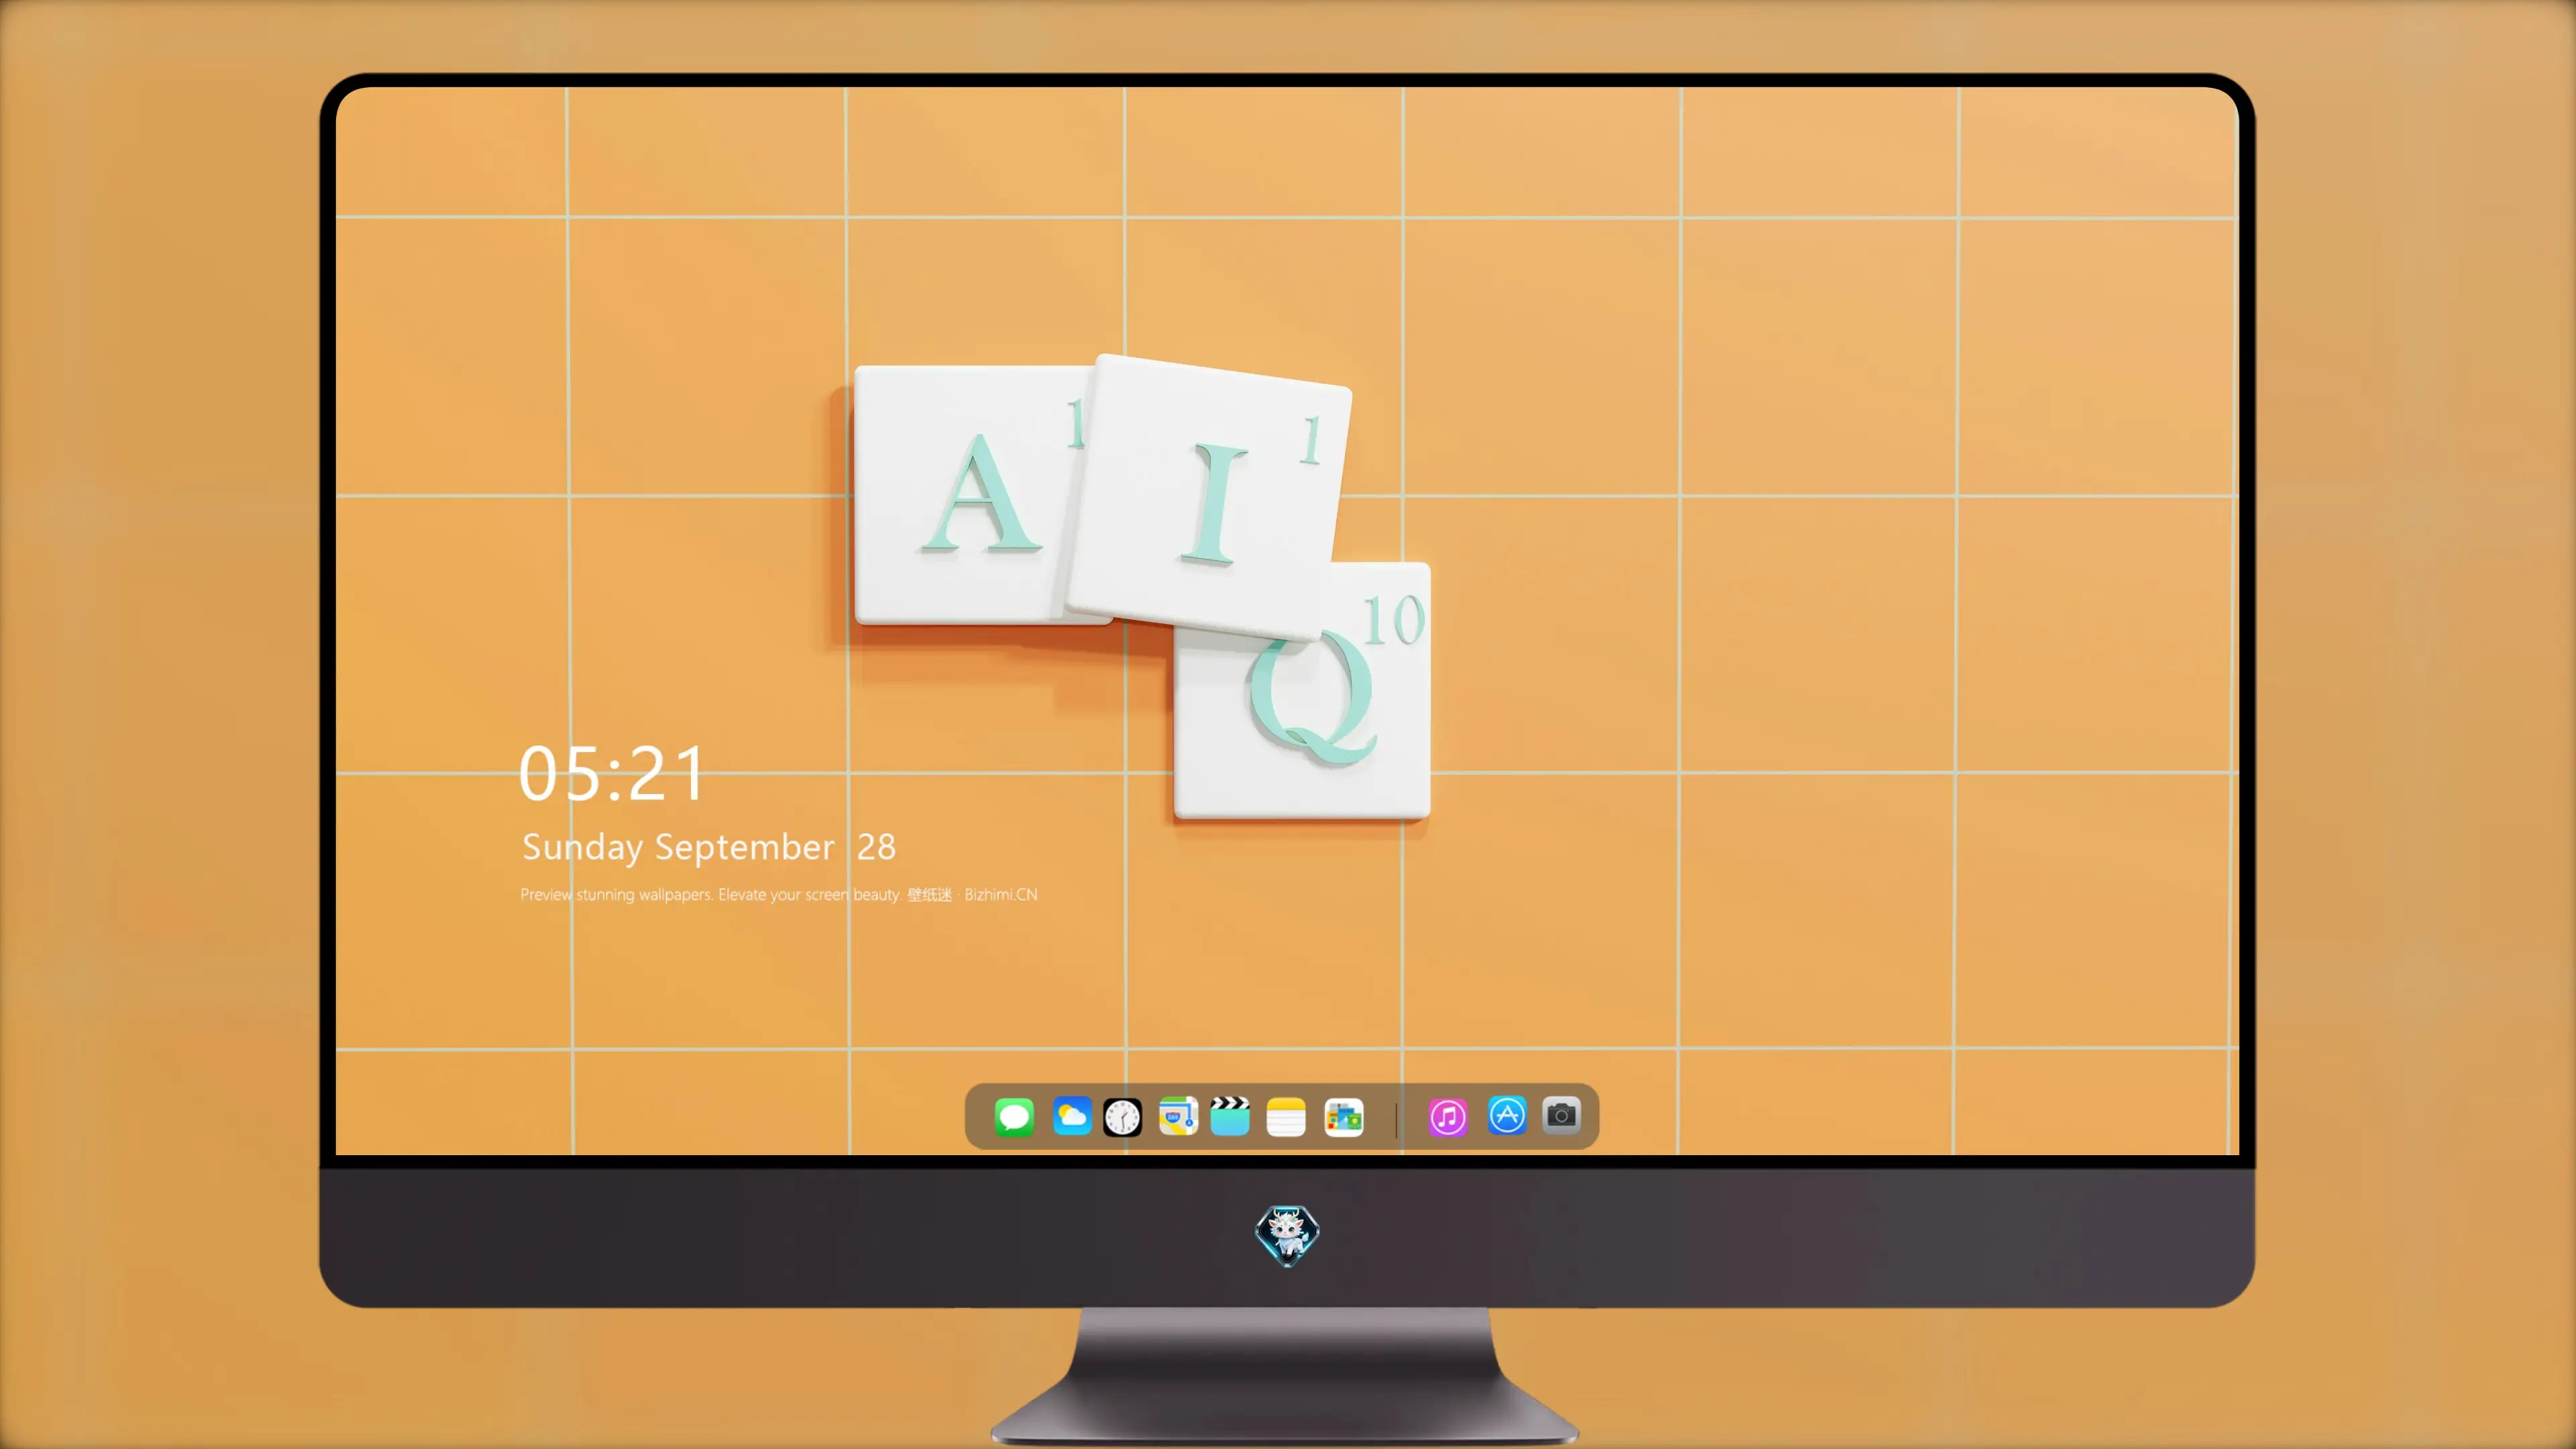This screenshot has height=1449, width=2576.
Task: Open the iTunes Store music icon
Action: click(x=1448, y=1116)
